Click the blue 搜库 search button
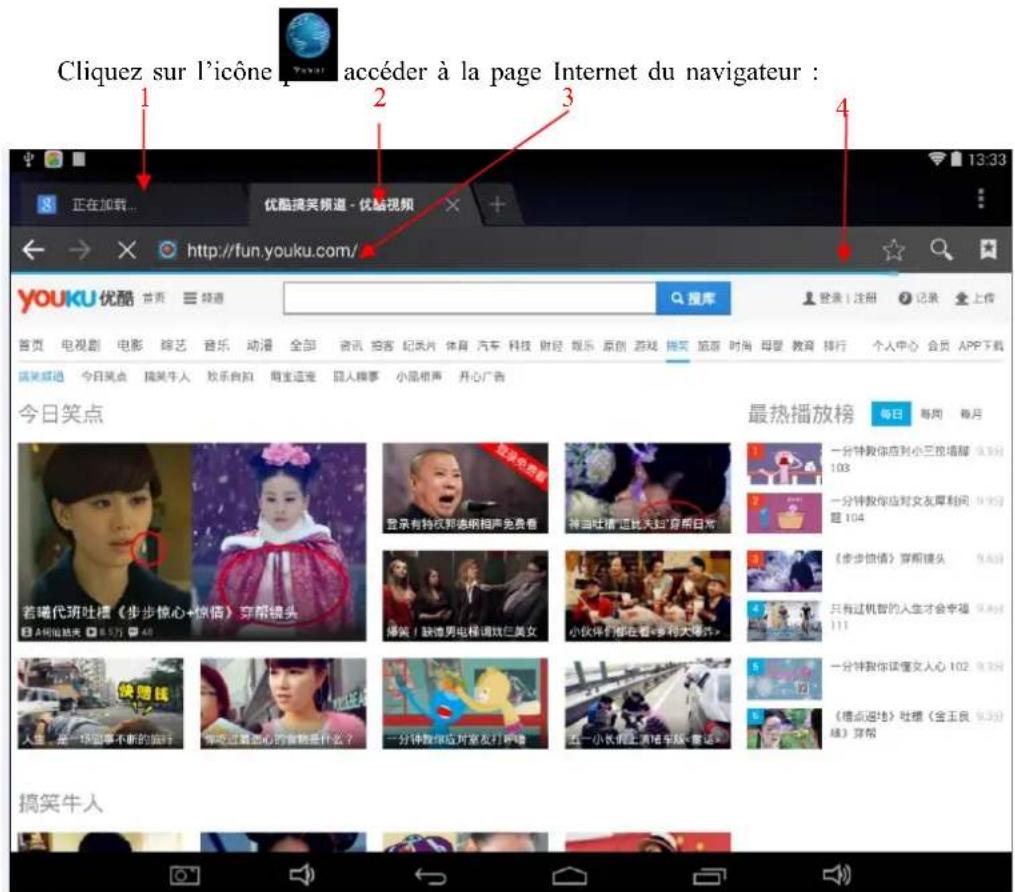The image size is (1015, 892). [693, 298]
